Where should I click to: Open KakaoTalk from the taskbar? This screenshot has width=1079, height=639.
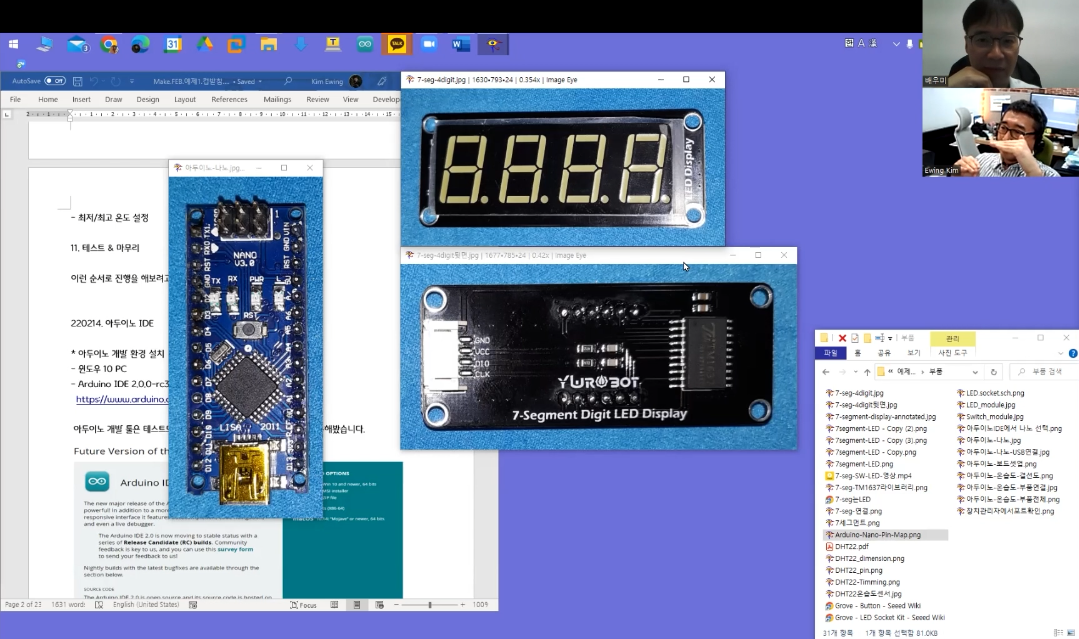click(397, 45)
